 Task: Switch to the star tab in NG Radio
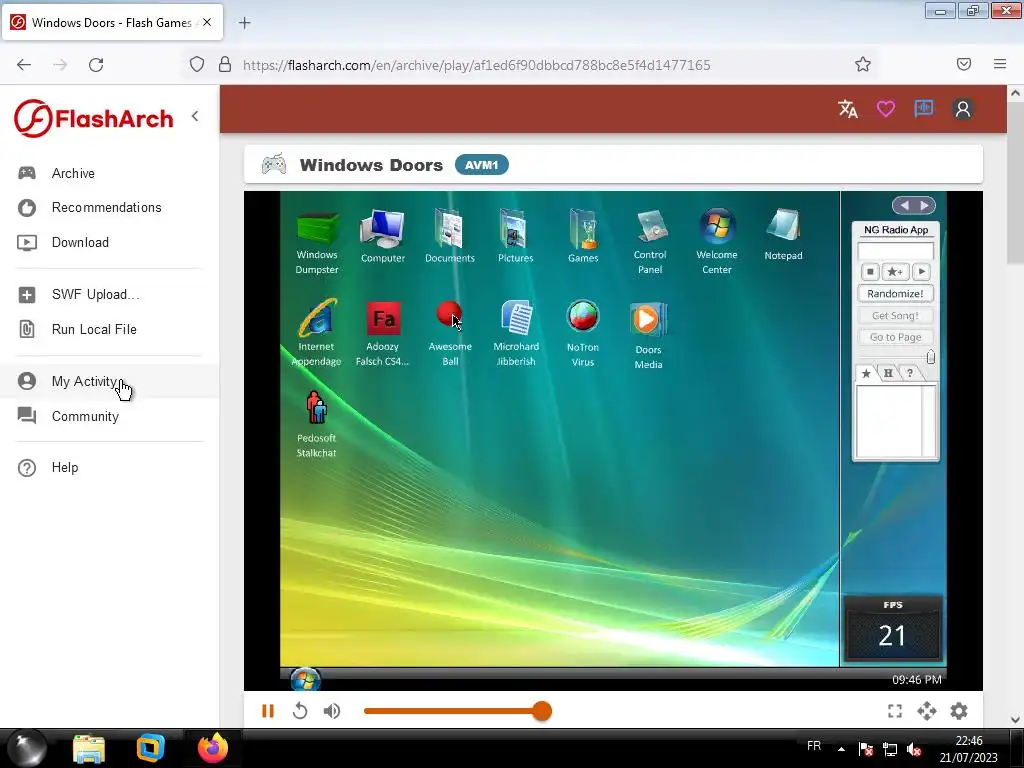tap(866, 374)
